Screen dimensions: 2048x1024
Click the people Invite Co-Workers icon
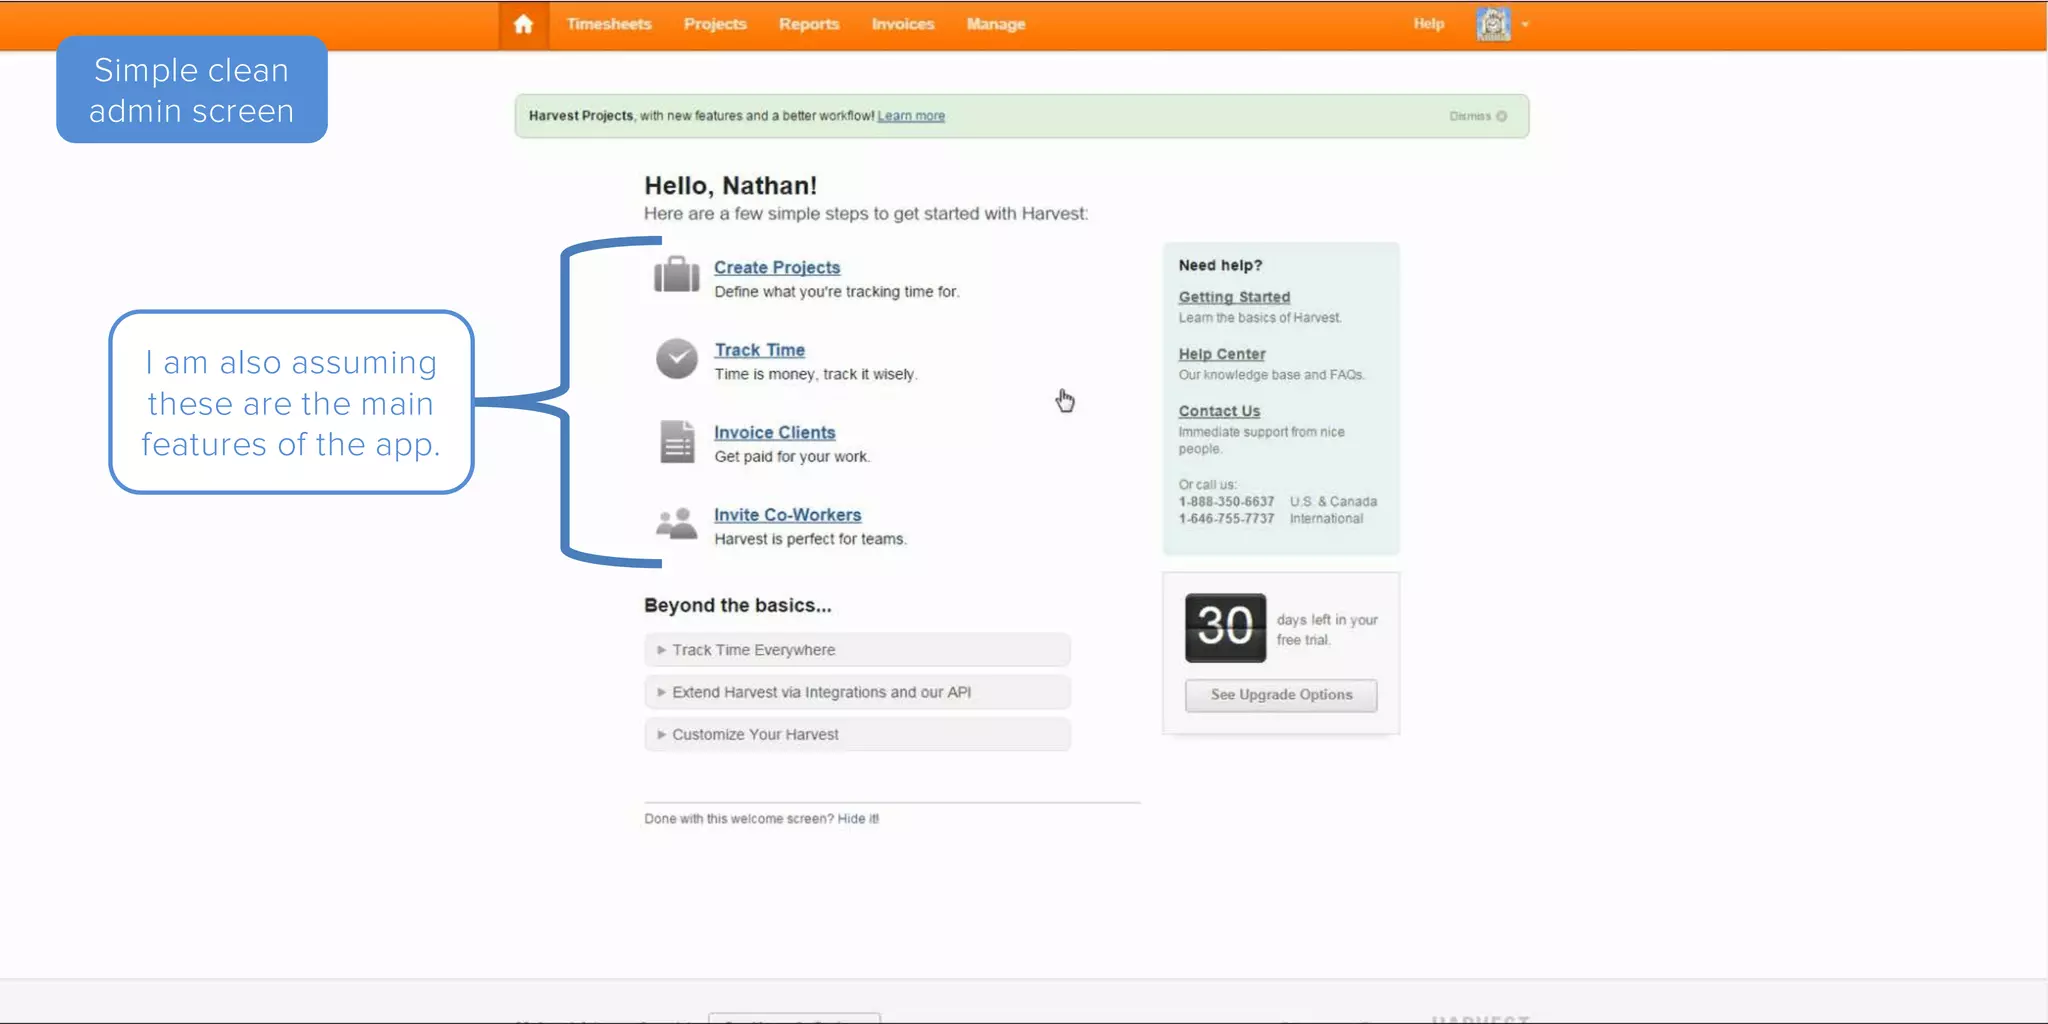point(676,523)
